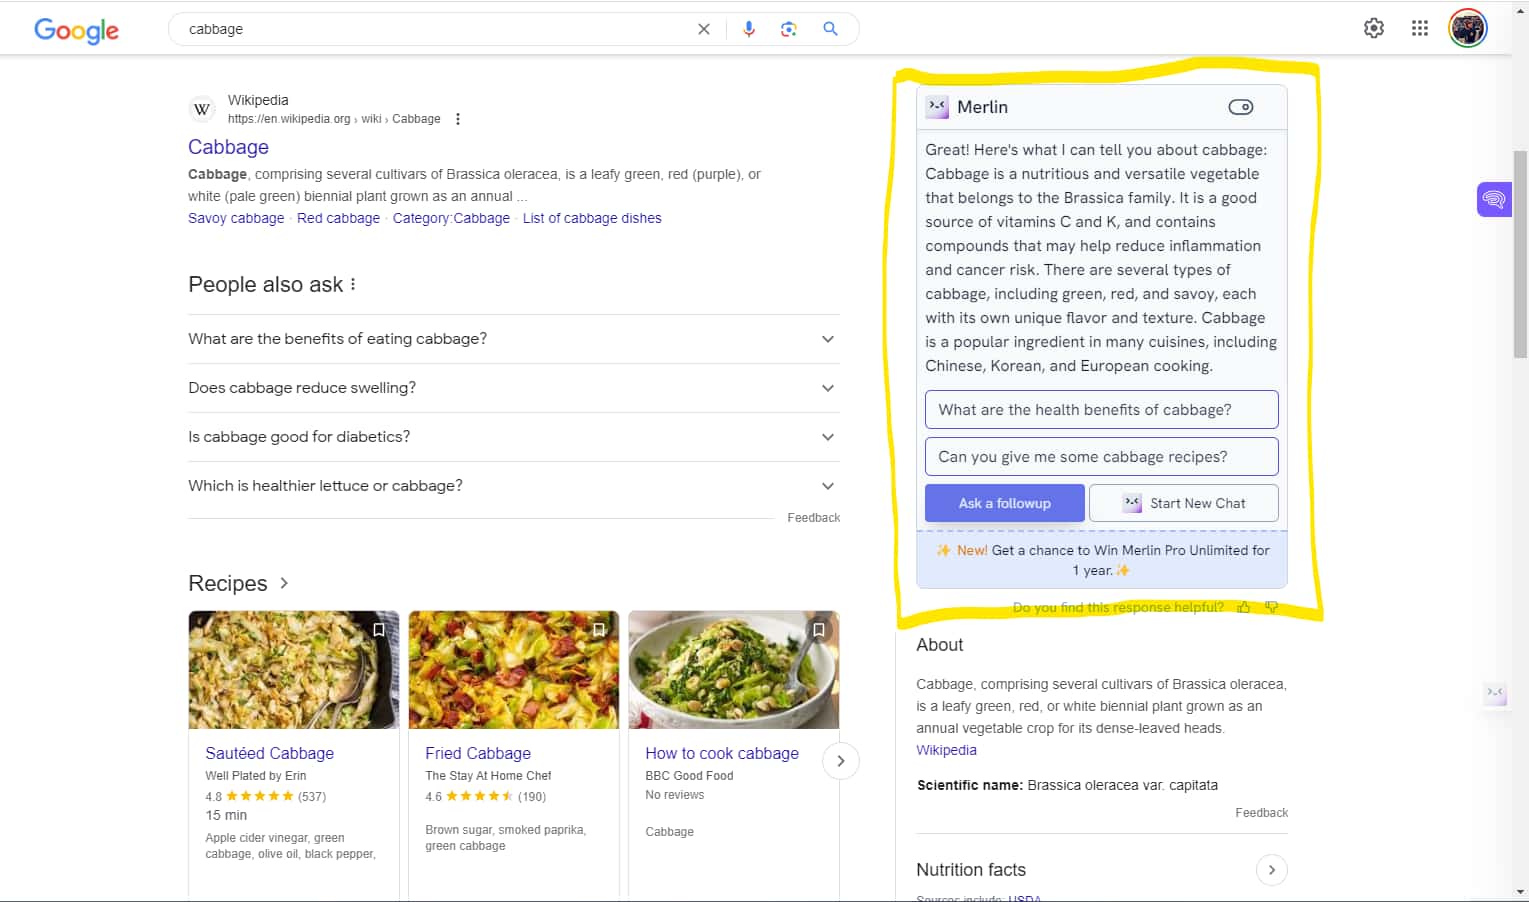Open Google Lens image search icon
This screenshot has height=902, width=1529.
[789, 29]
